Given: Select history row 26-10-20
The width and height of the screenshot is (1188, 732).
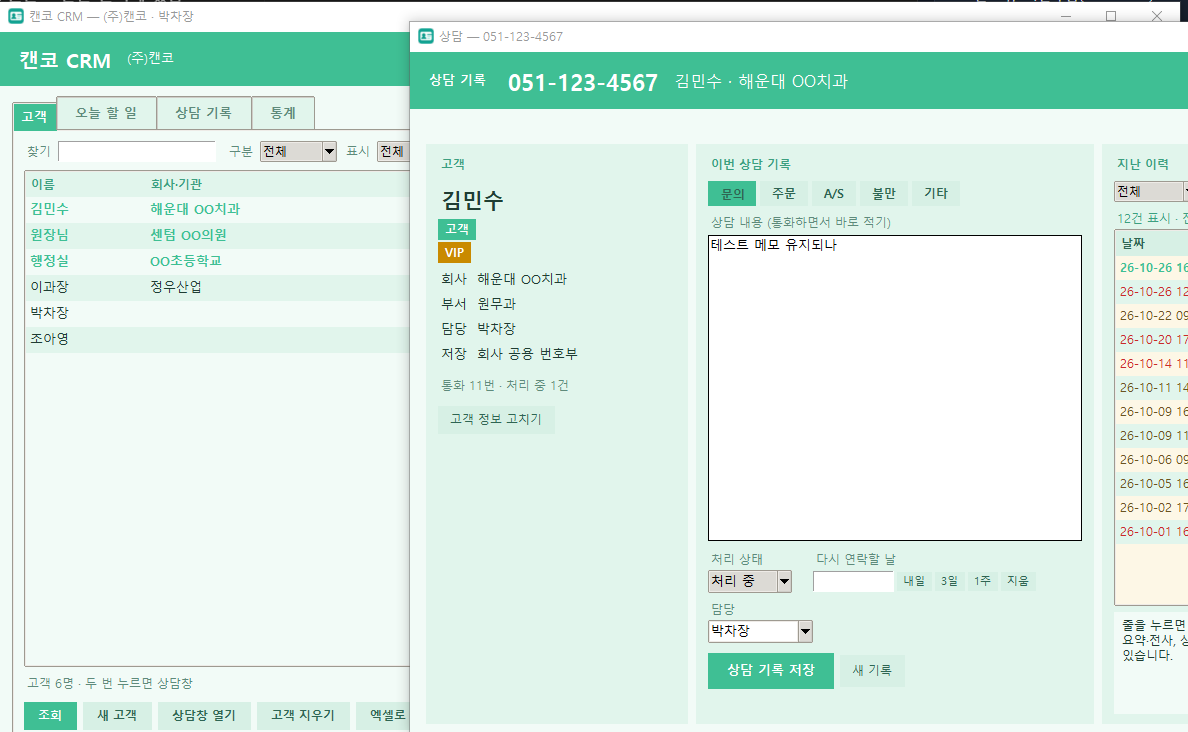Looking at the screenshot, I should (1152, 340).
